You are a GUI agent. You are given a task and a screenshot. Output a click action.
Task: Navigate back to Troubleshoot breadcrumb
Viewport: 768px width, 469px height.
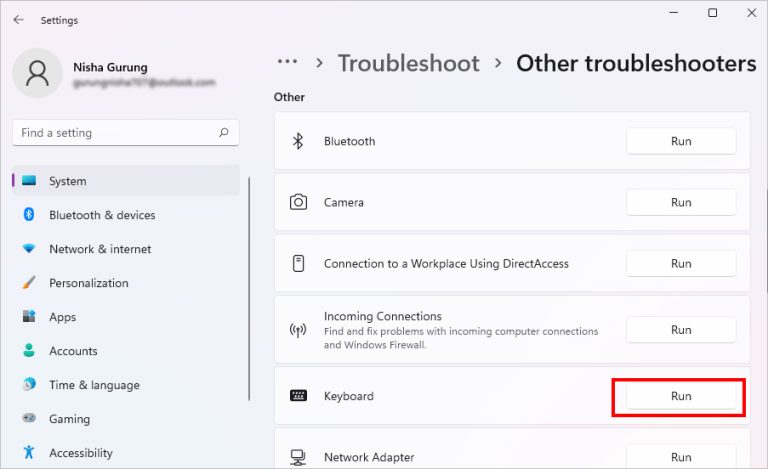[408, 63]
